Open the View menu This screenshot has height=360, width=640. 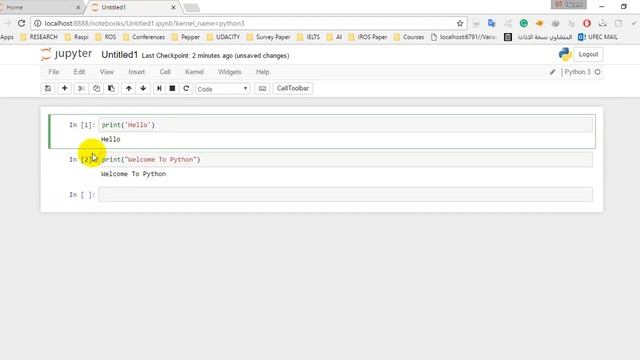(x=107, y=72)
